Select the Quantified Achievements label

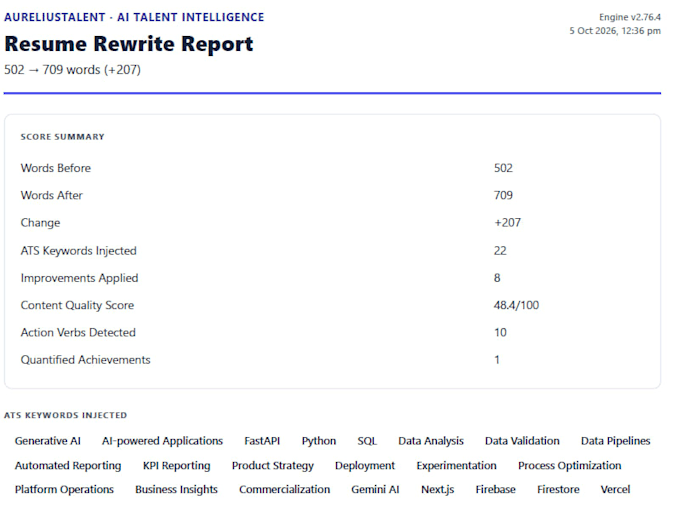tap(85, 360)
